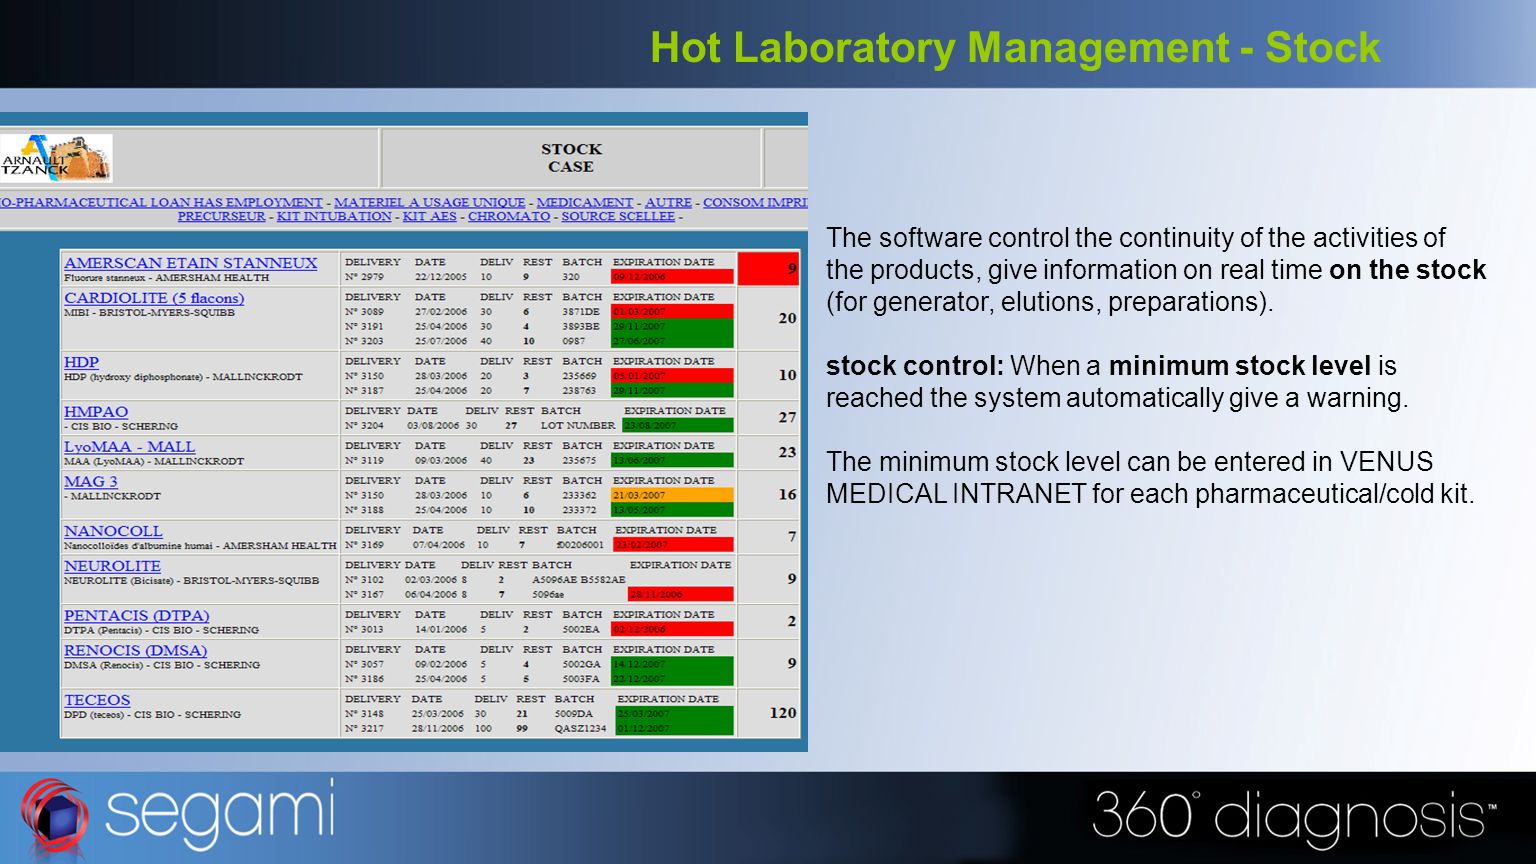
Task: Click delivery N° 3089 in CARDIOLITE row
Action: [x=364, y=312]
